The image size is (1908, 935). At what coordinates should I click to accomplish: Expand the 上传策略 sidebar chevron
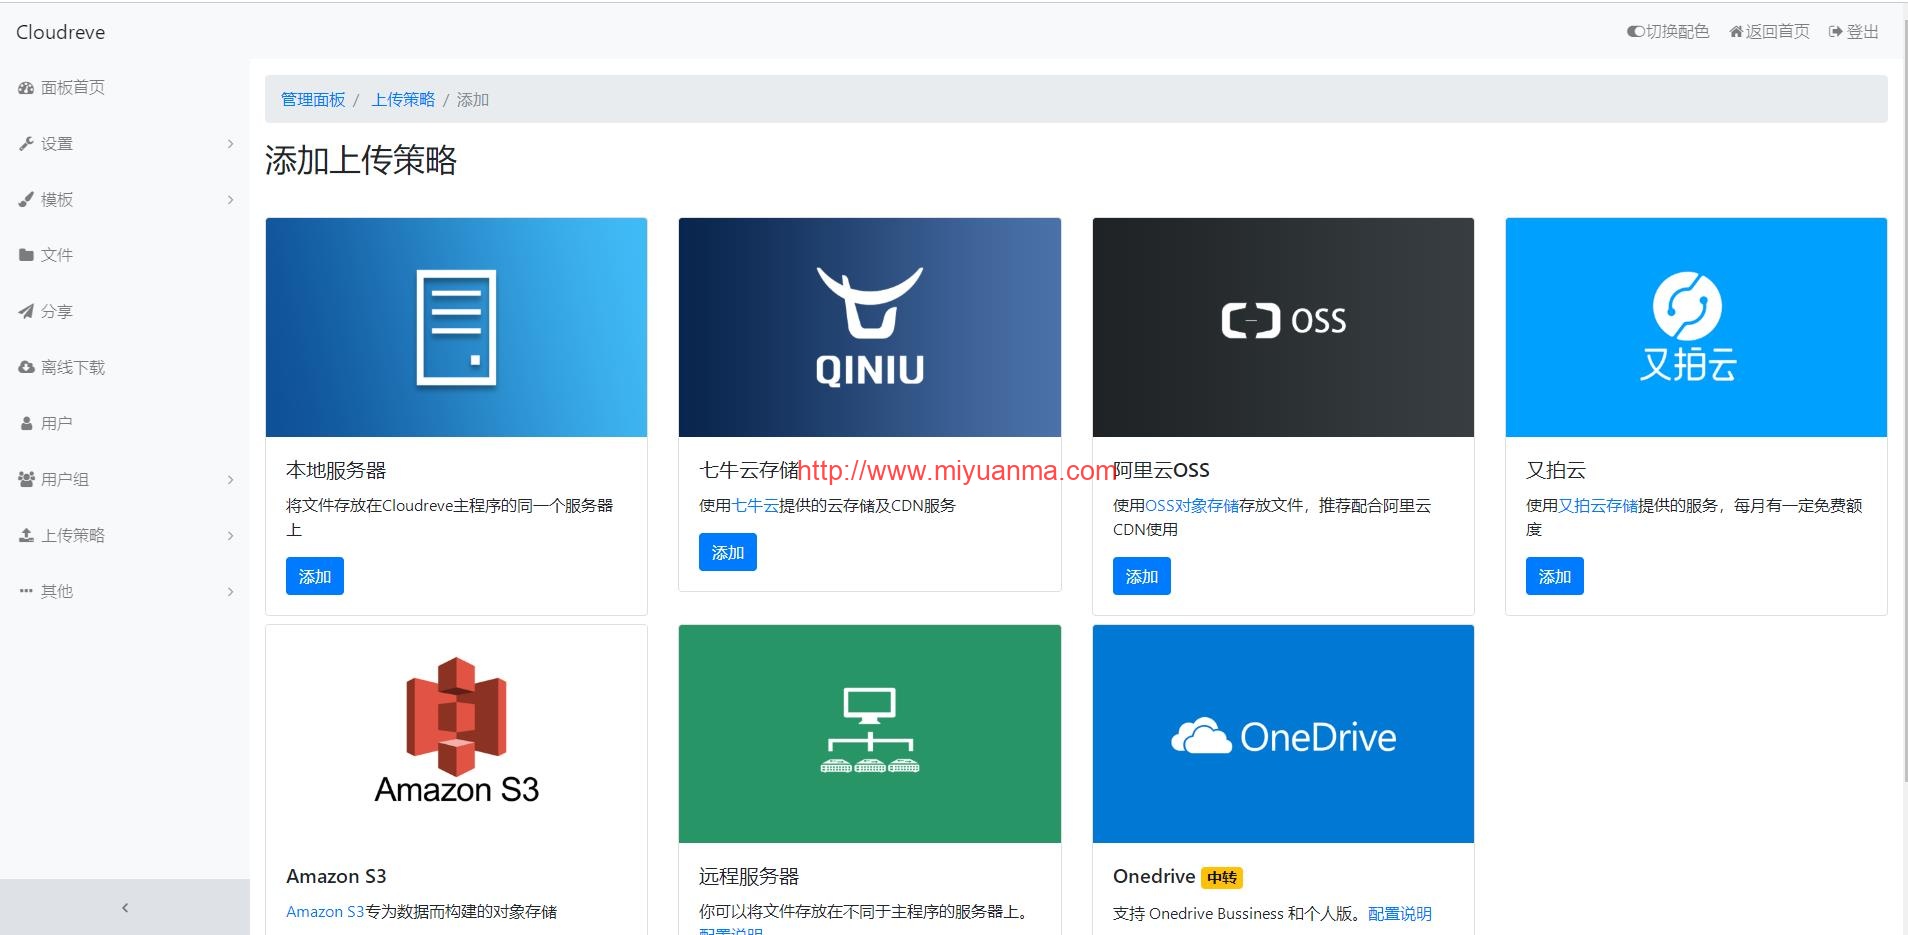[230, 536]
